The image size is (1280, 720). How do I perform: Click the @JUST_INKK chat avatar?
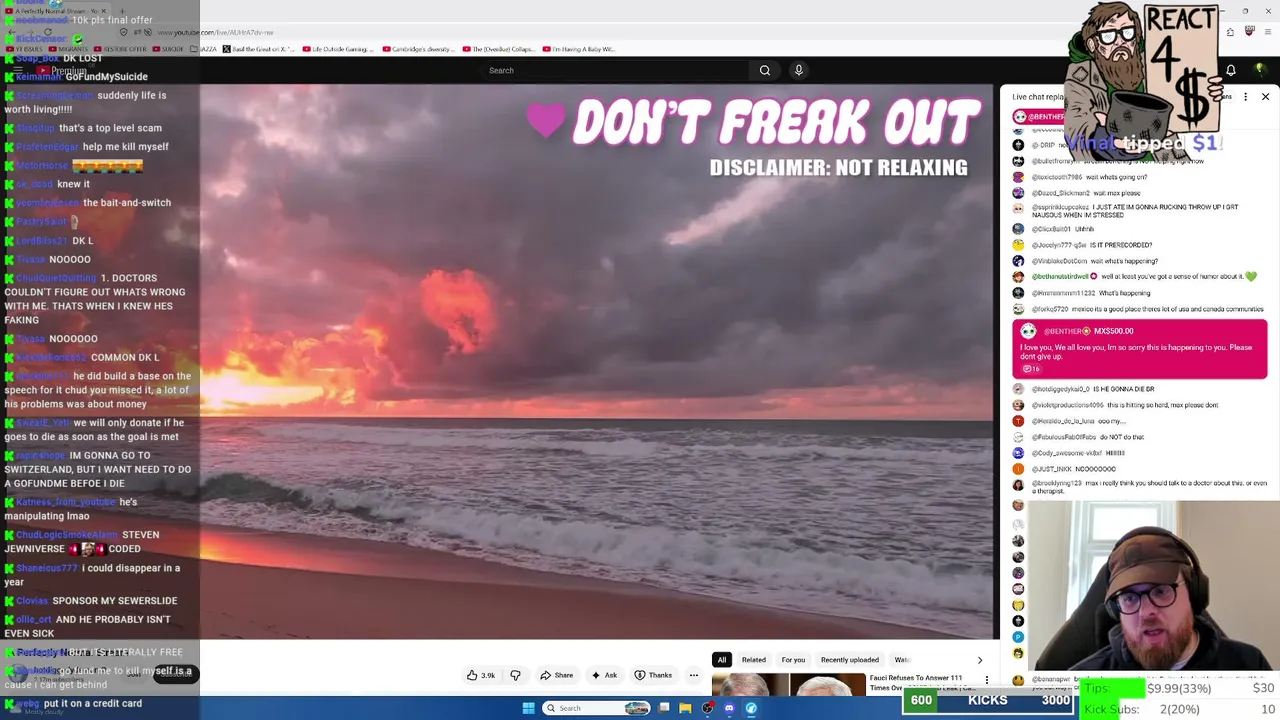(1018, 469)
